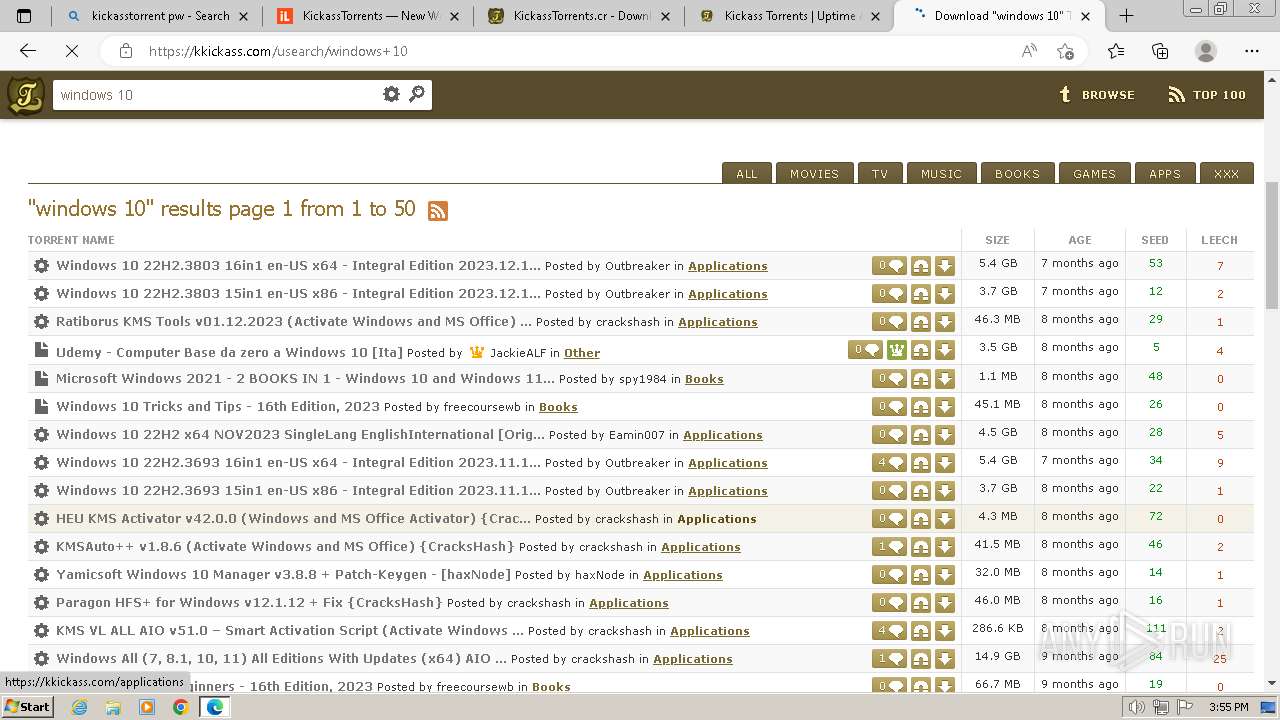Comments icon for Windows 10 22H2 x64 NOV2023 row
The width and height of the screenshot is (1280, 720).
click(890, 434)
